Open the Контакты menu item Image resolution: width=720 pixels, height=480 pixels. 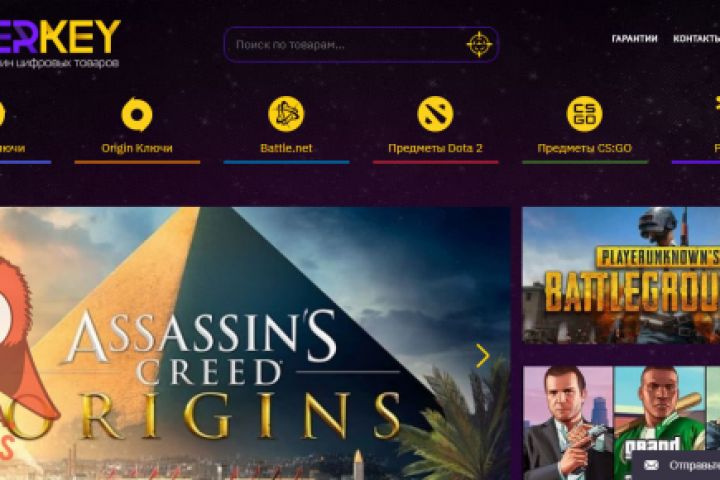click(x=696, y=39)
